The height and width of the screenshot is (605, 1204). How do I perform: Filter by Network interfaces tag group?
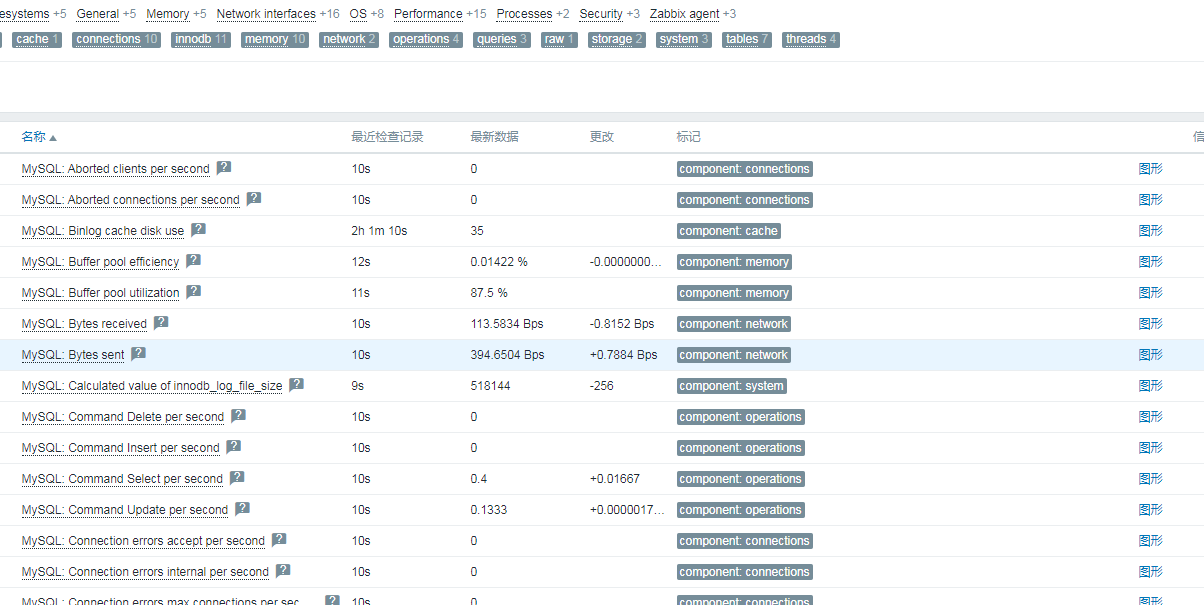coord(266,14)
